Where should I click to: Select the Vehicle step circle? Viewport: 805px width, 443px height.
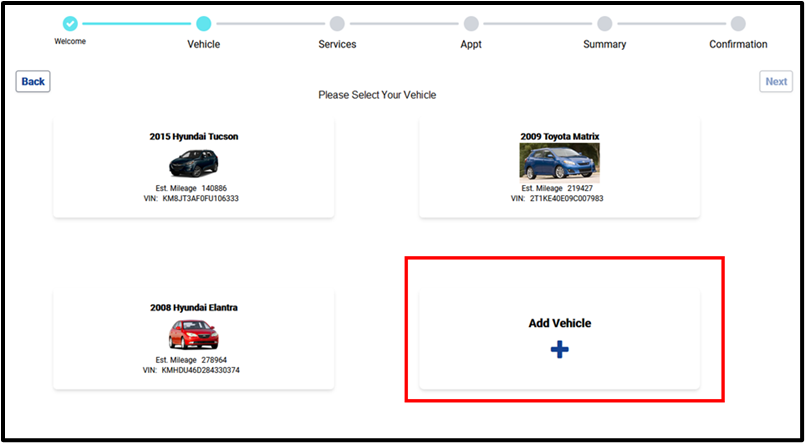pos(203,23)
